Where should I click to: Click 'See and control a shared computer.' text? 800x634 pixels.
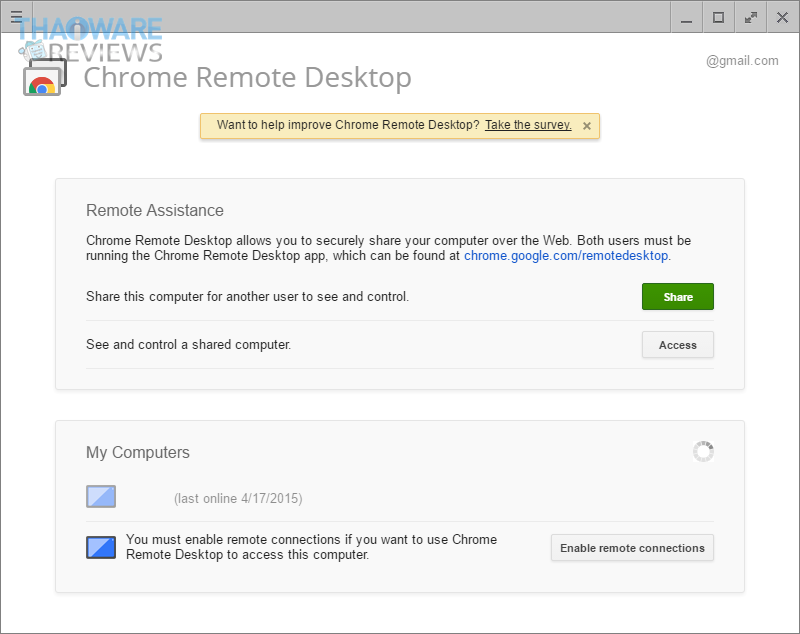[188, 345]
